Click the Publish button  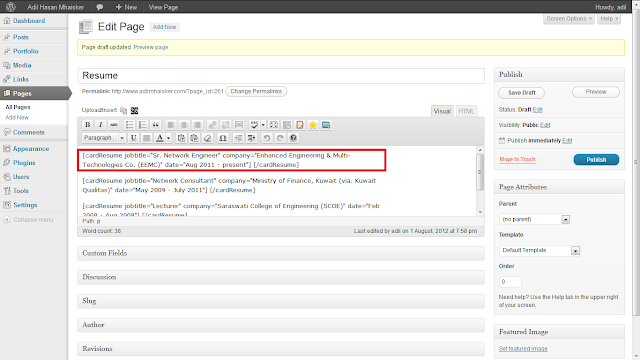[x=596, y=160]
